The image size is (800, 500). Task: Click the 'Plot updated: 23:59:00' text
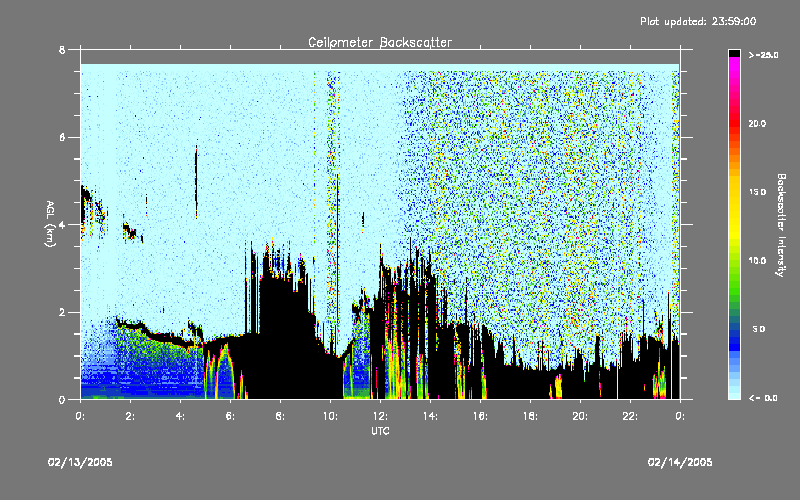pos(698,21)
